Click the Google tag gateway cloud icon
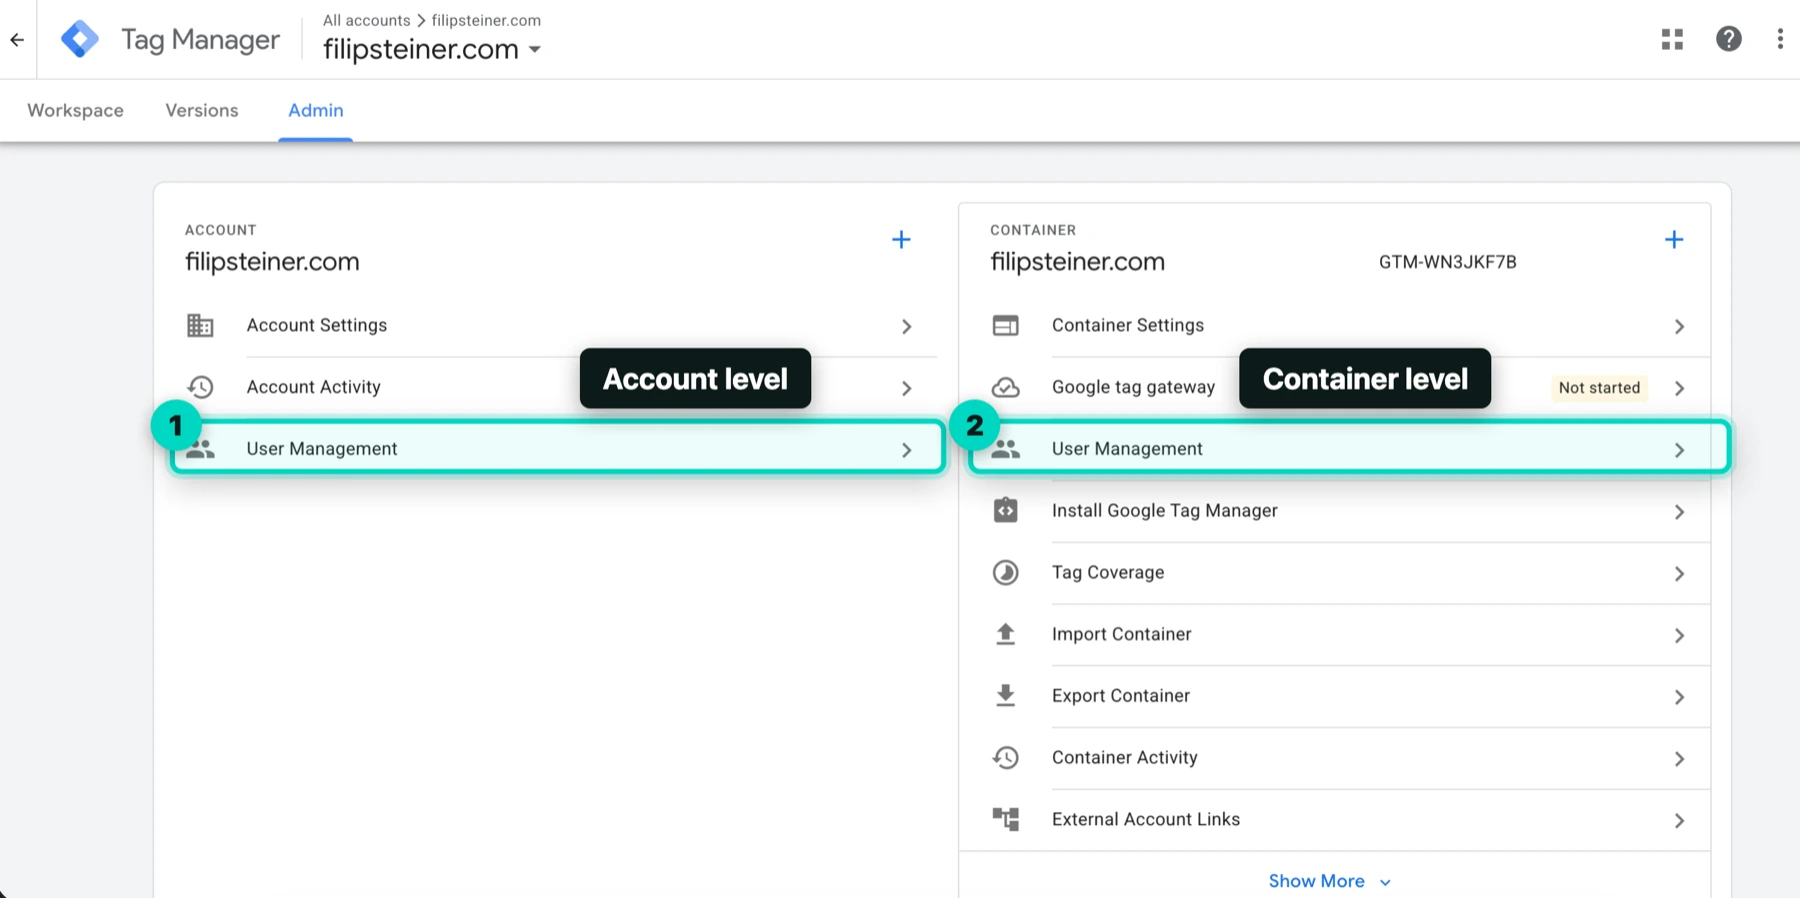1800x898 pixels. coord(1005,388)
